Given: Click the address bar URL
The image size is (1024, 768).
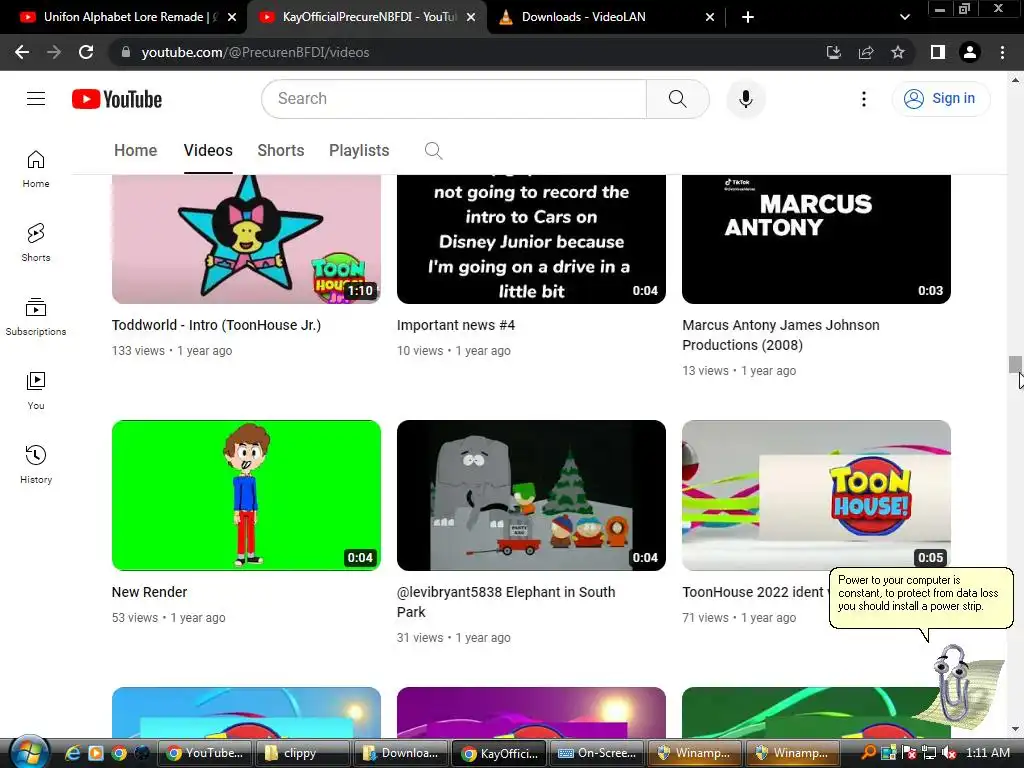Looking at the screenshot, I should [x=255, y=52].
